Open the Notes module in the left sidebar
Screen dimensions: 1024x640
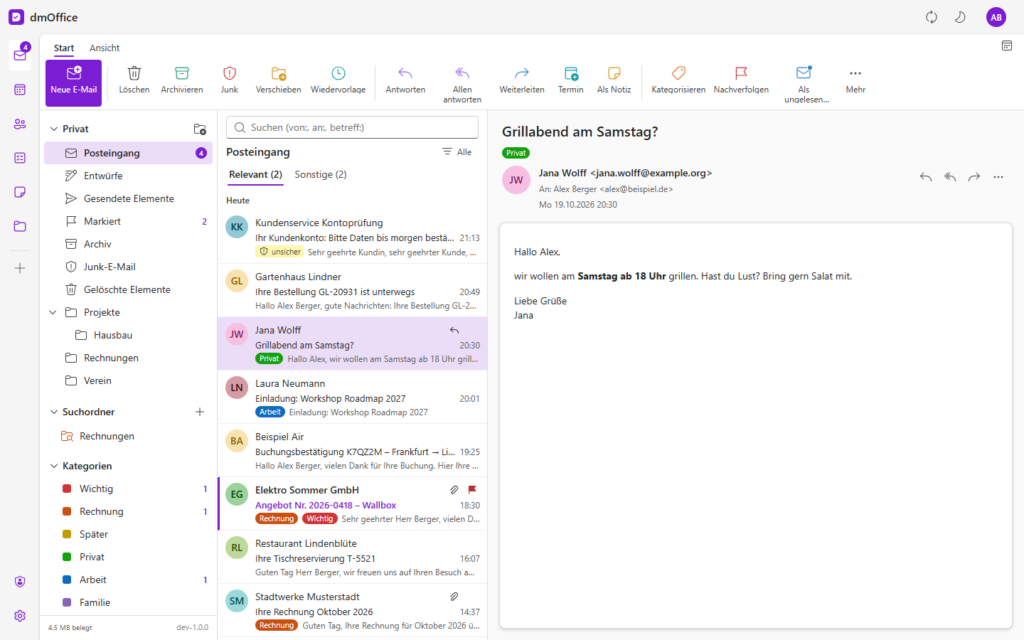[x=20, y=192]
